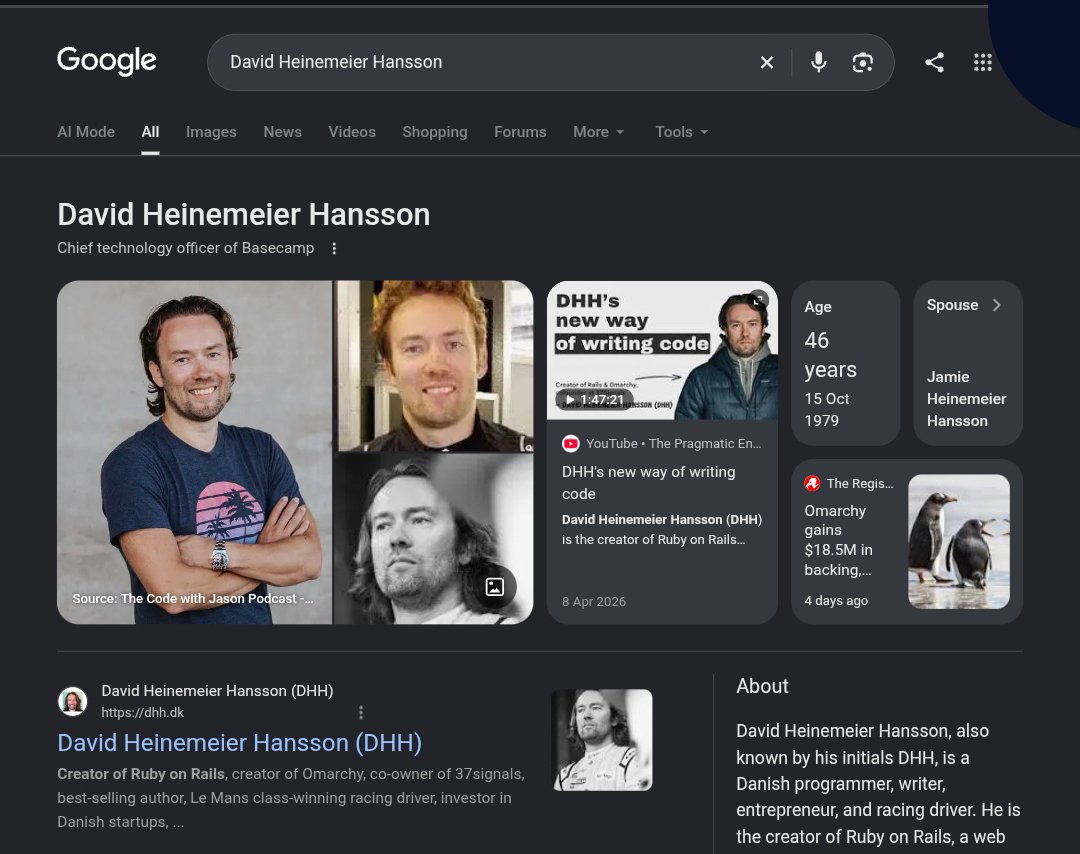Click The Register logo icon
Viewport: 1080px width, 854px height.
tap(812, 483)
